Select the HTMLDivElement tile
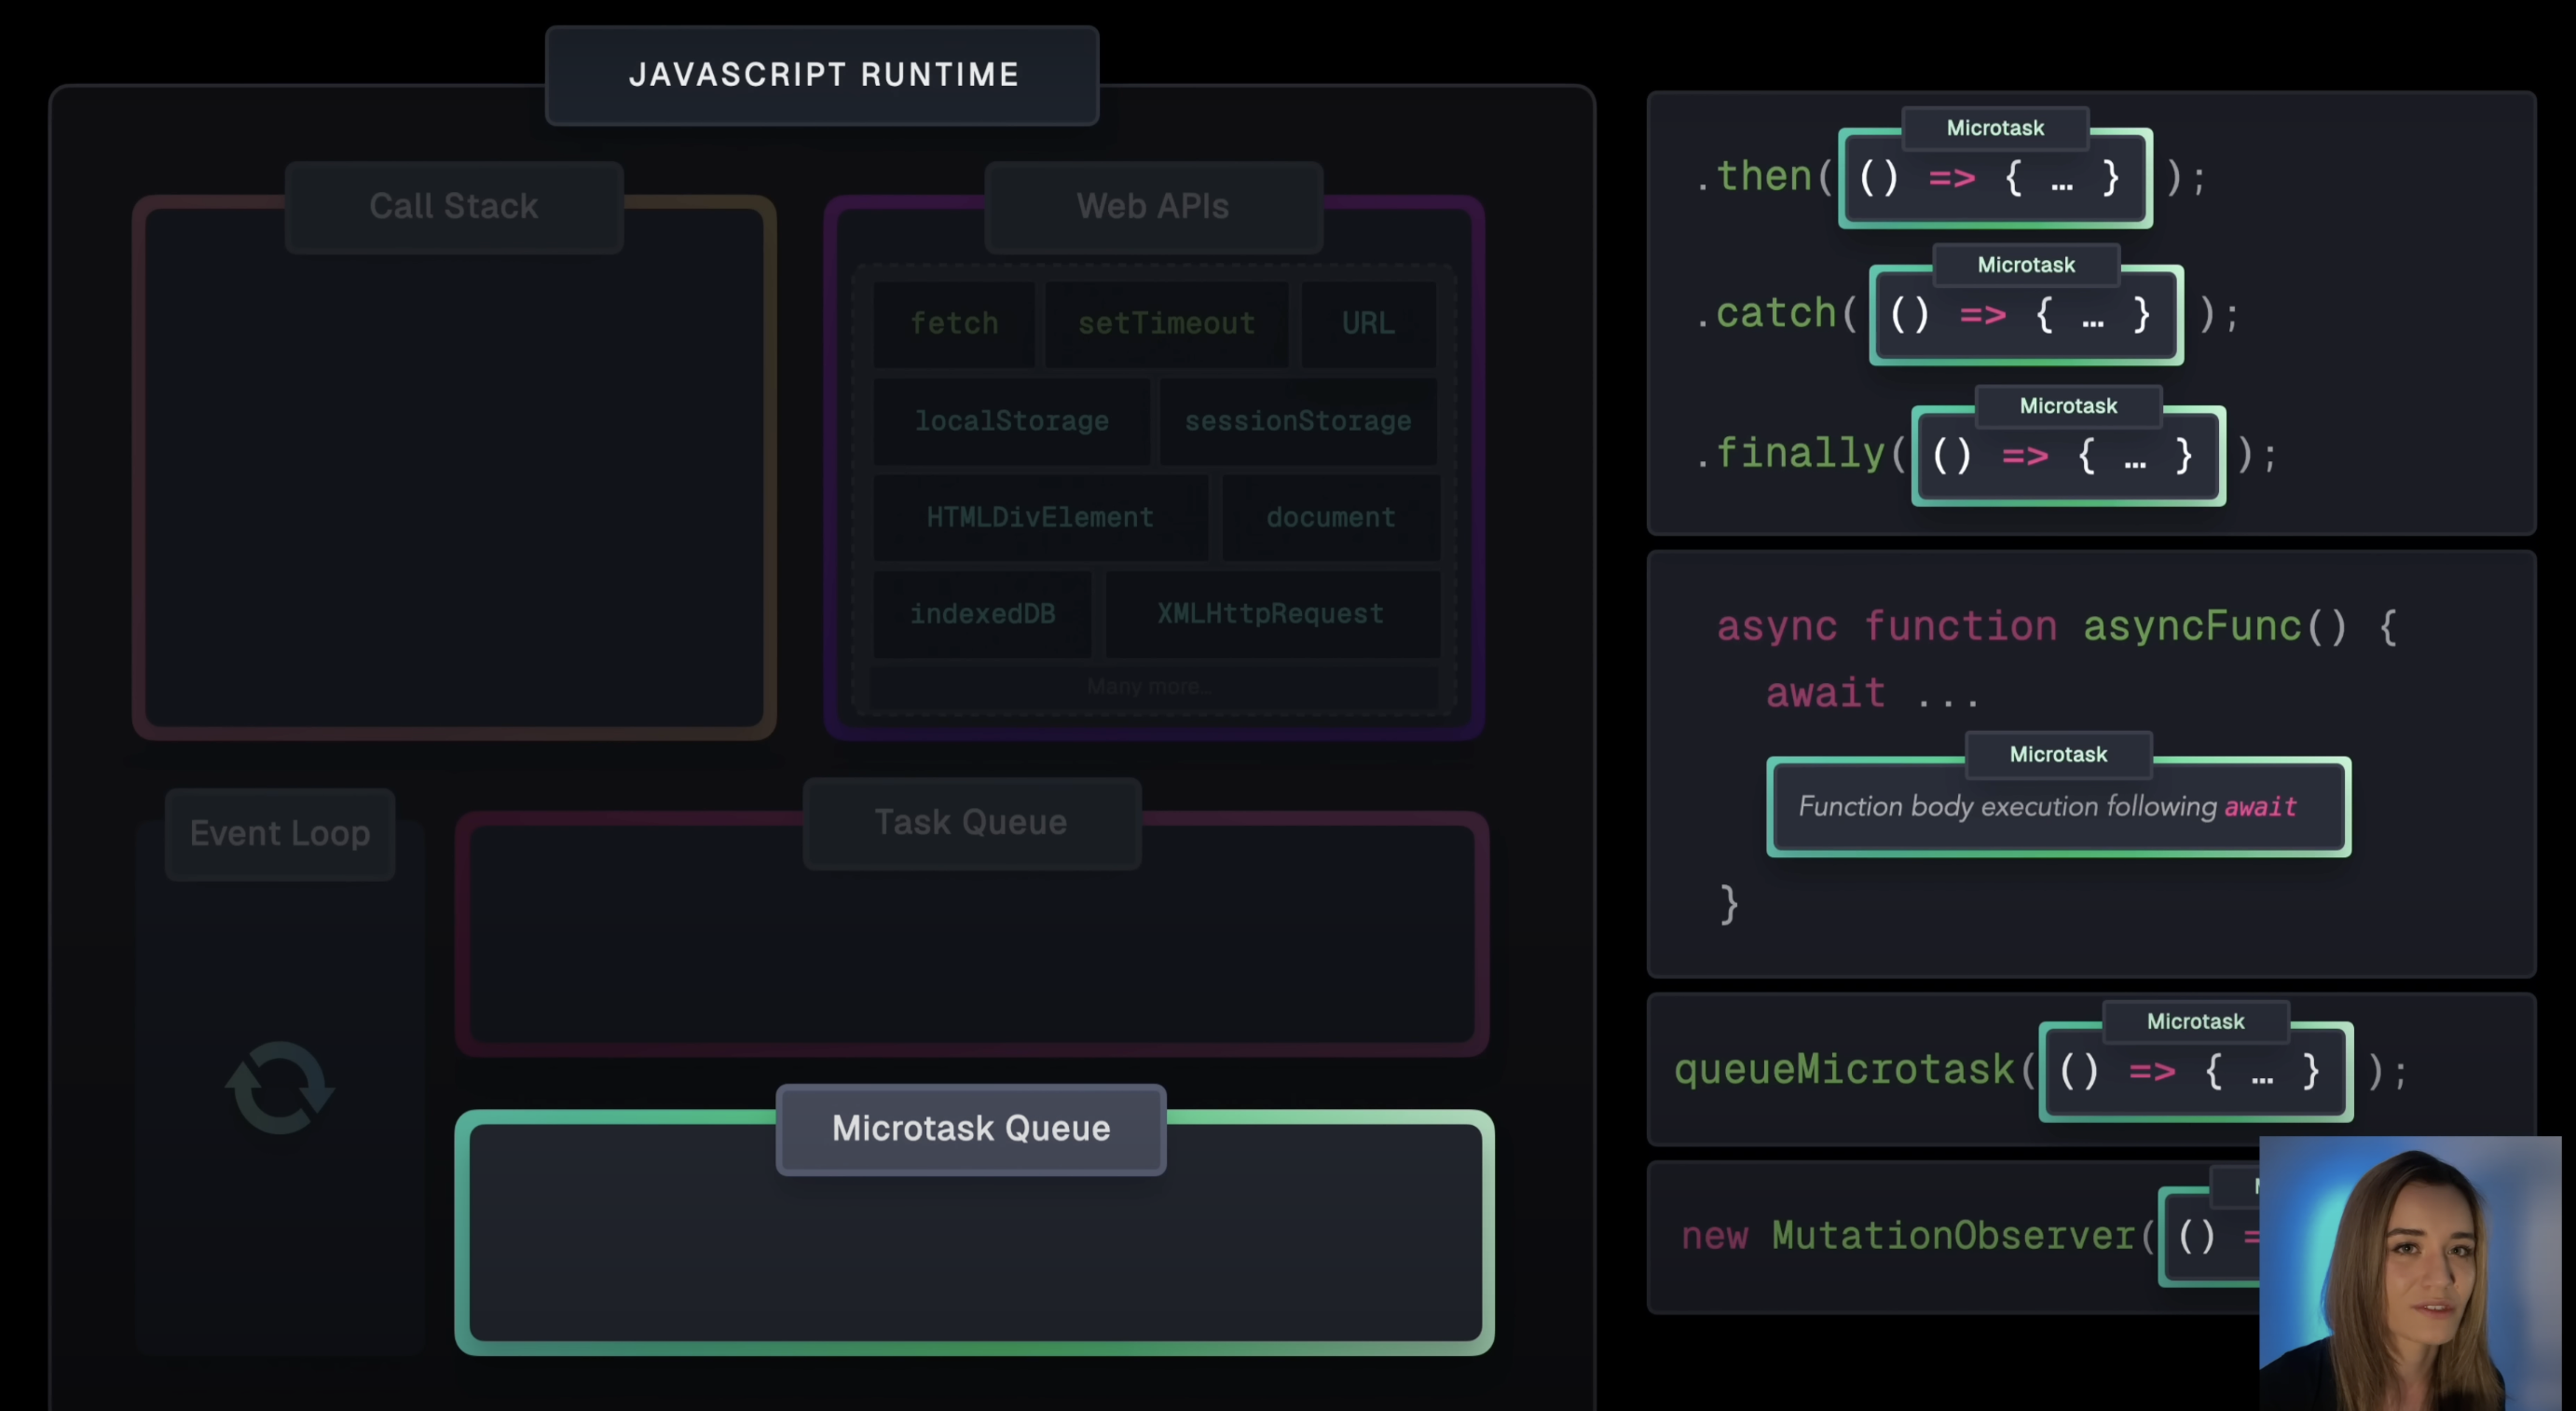 pyautogui.click(x=1039, y=517)
